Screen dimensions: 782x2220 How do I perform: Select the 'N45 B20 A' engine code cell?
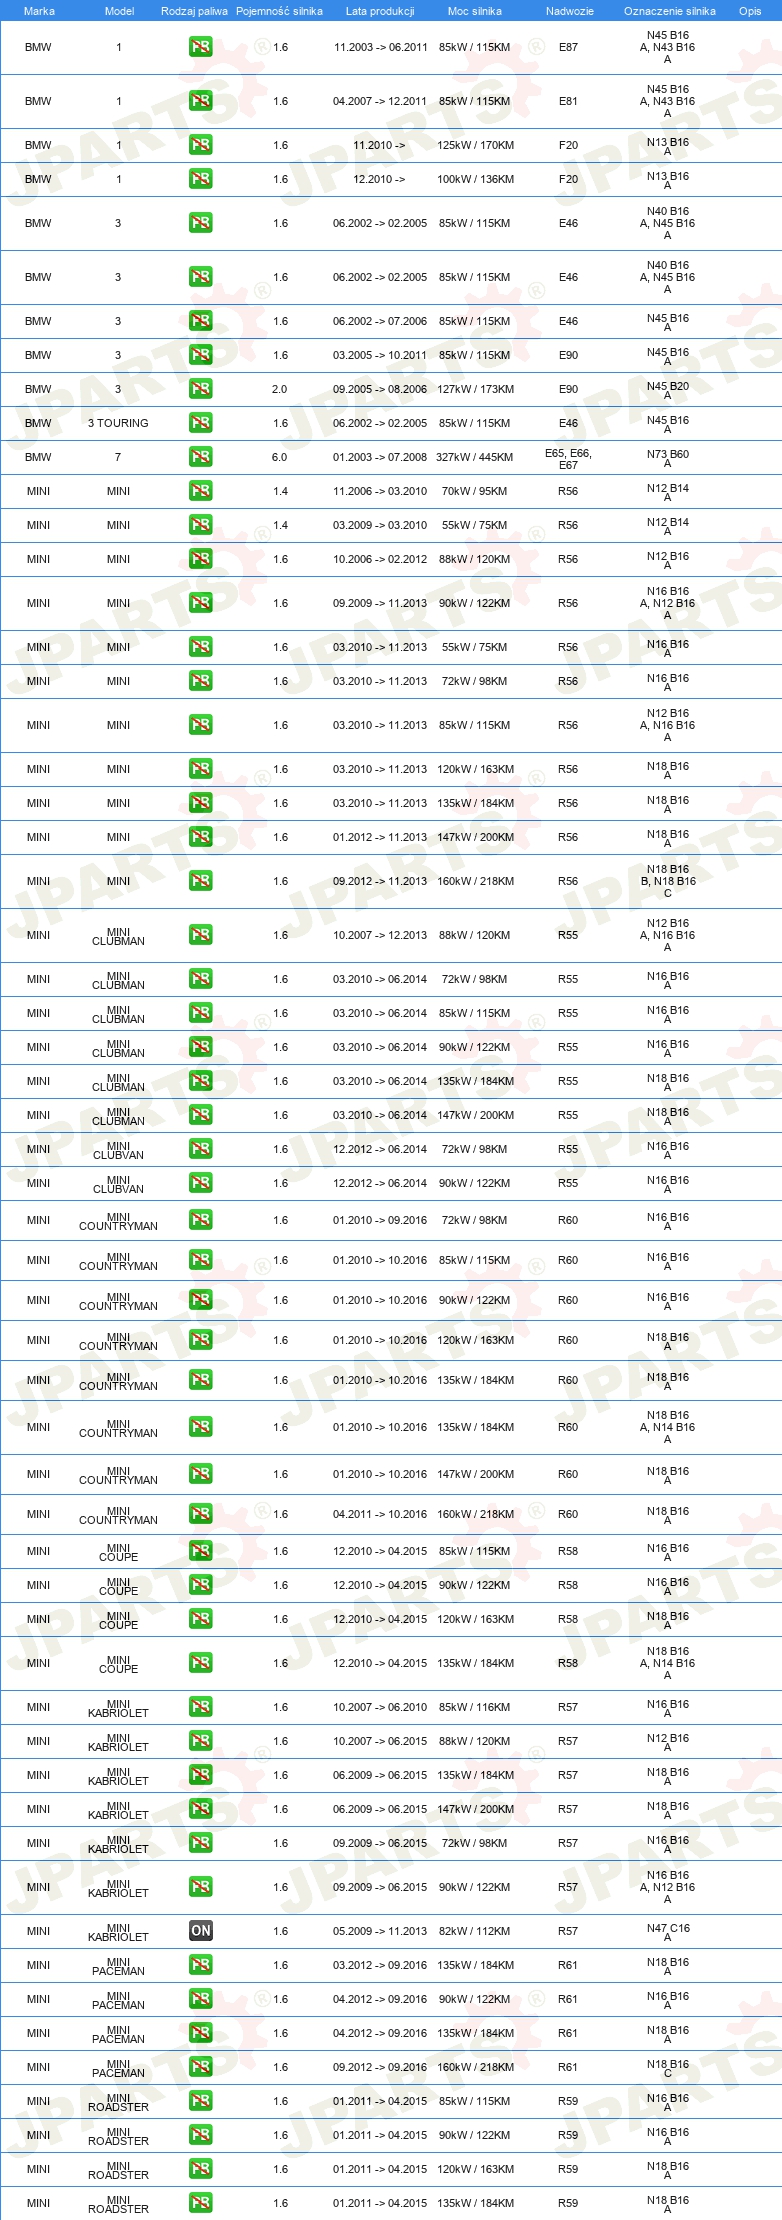point(668,391)
